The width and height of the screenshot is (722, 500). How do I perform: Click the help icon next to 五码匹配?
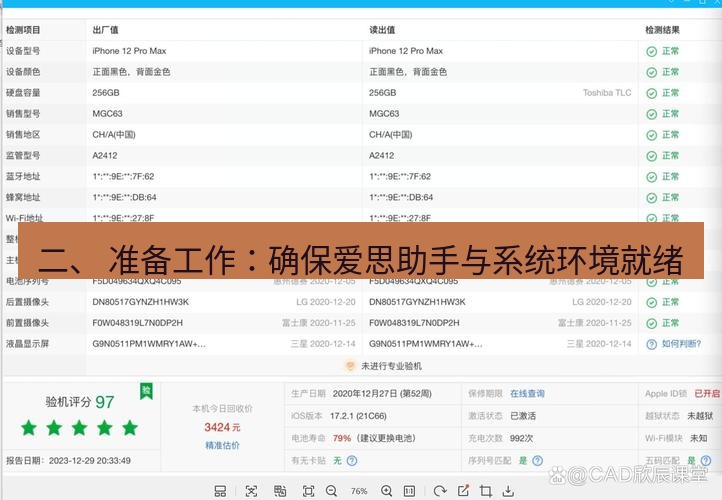705,460
